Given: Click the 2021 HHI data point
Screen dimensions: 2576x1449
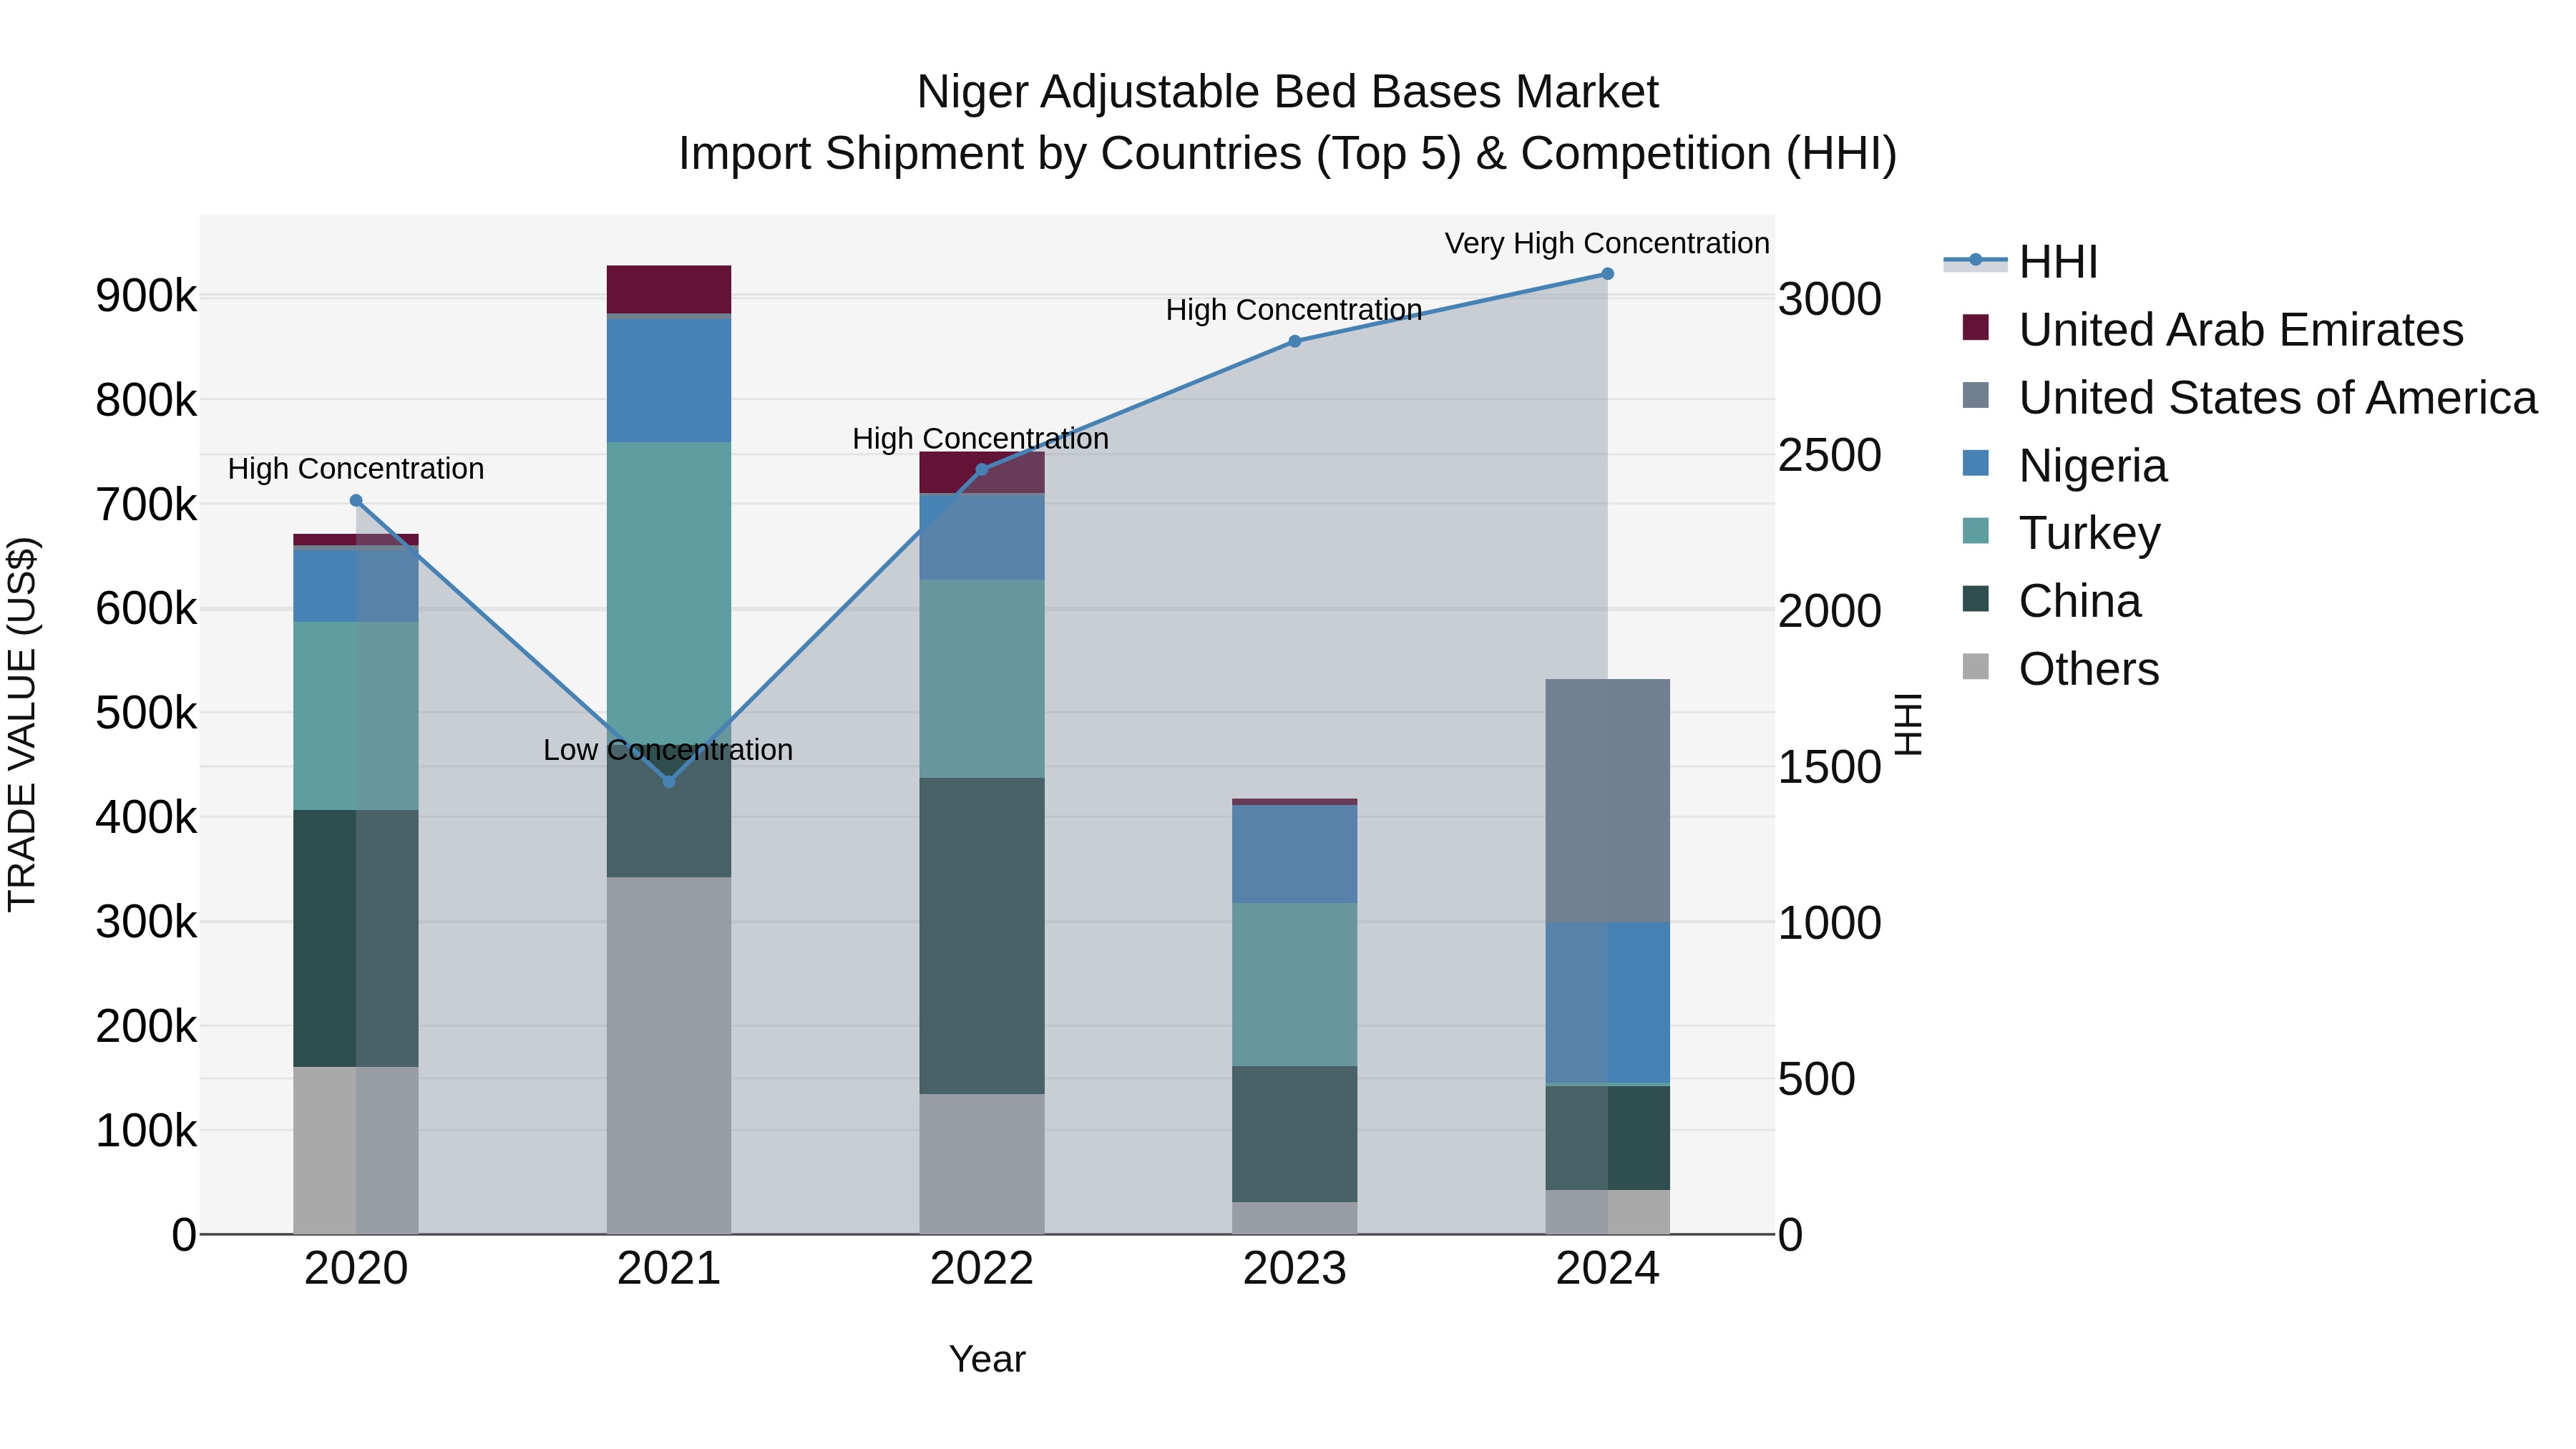Looking at the screenshot, I should pyautogui.click(x=669, y=781).
